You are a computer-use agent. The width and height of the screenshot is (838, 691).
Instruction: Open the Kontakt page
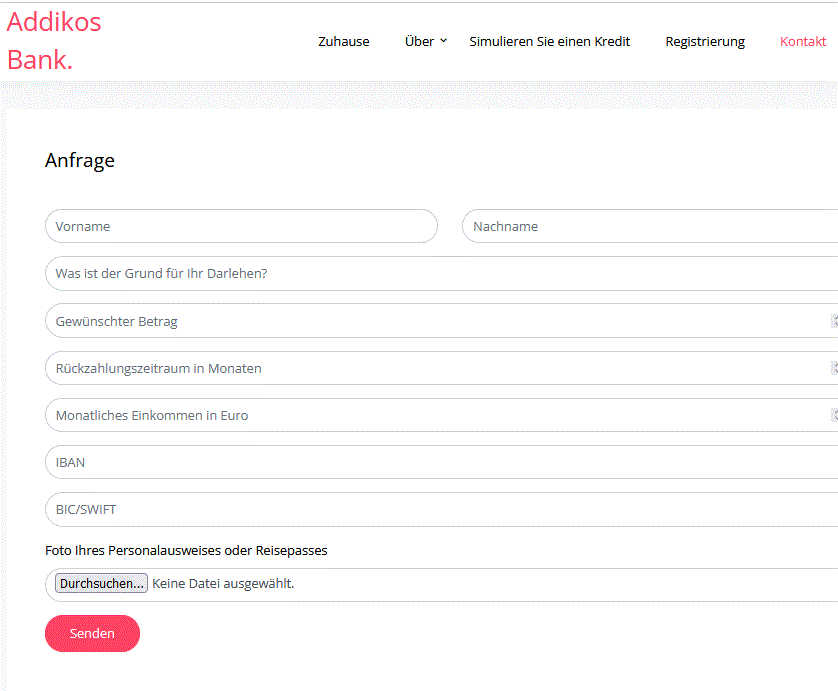pyautogui.click(x=803, y=42)
